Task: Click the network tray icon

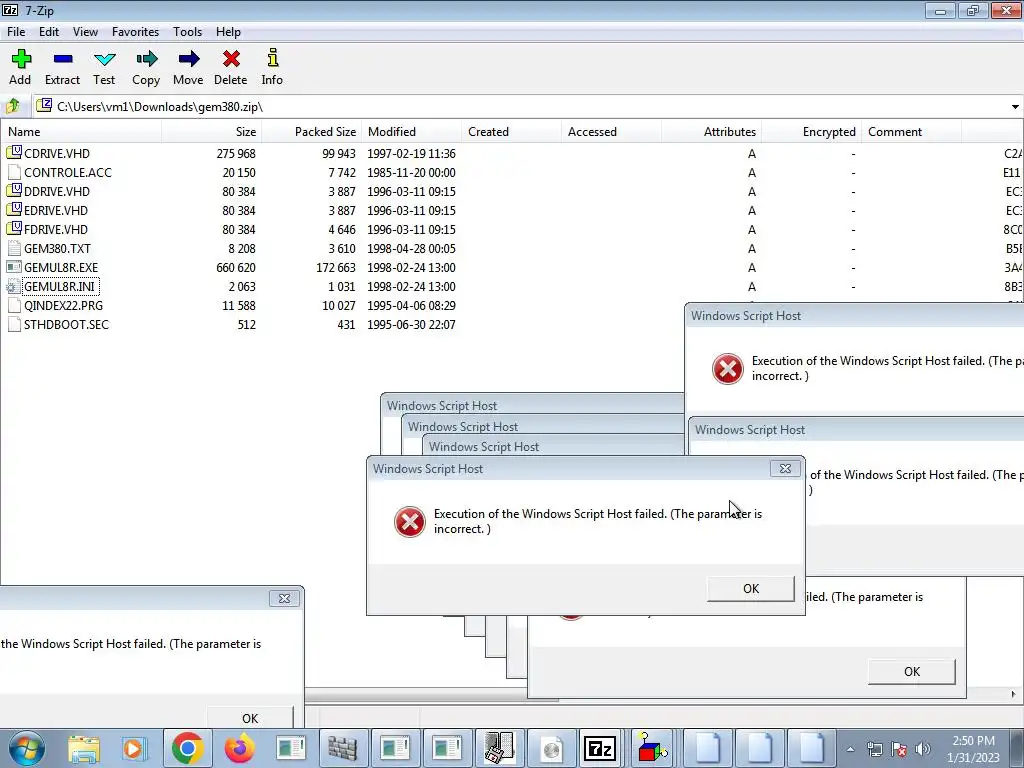Action: click(x=874, y=748)
